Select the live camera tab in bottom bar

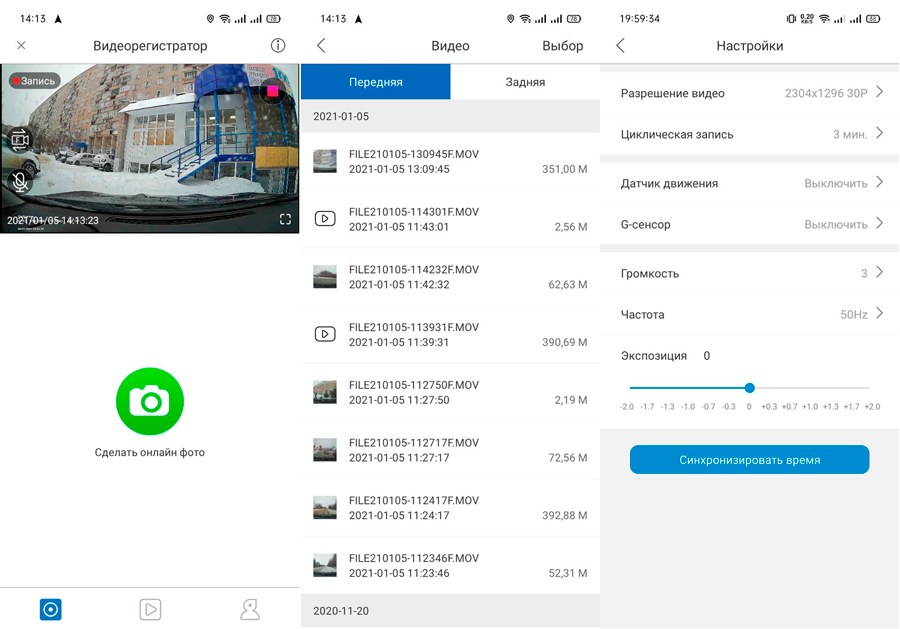click(51, 609)
